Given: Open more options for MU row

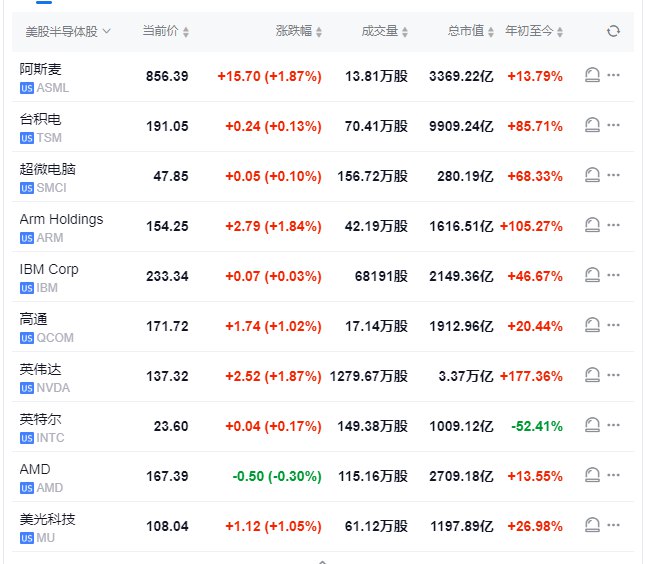Looking at the screenshot, I should [x=613, y=525].
